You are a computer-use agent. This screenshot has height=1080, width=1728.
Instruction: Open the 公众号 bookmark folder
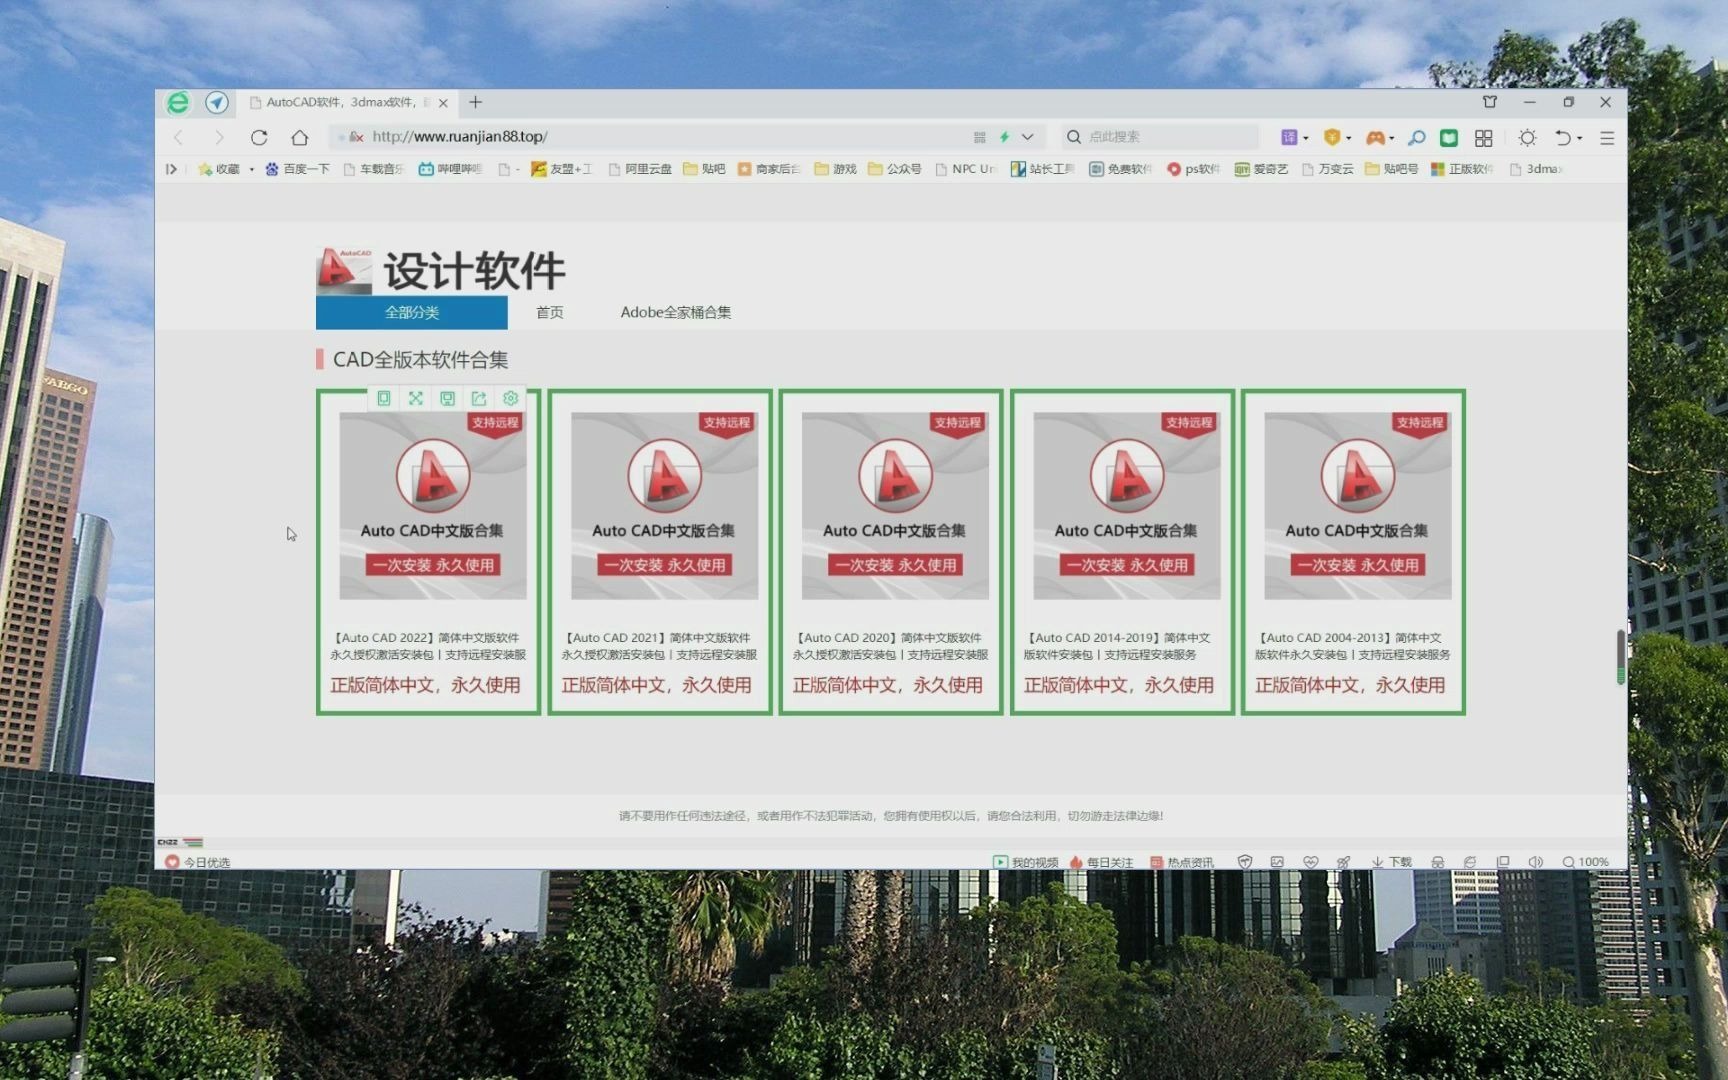(x=895, y=169)
